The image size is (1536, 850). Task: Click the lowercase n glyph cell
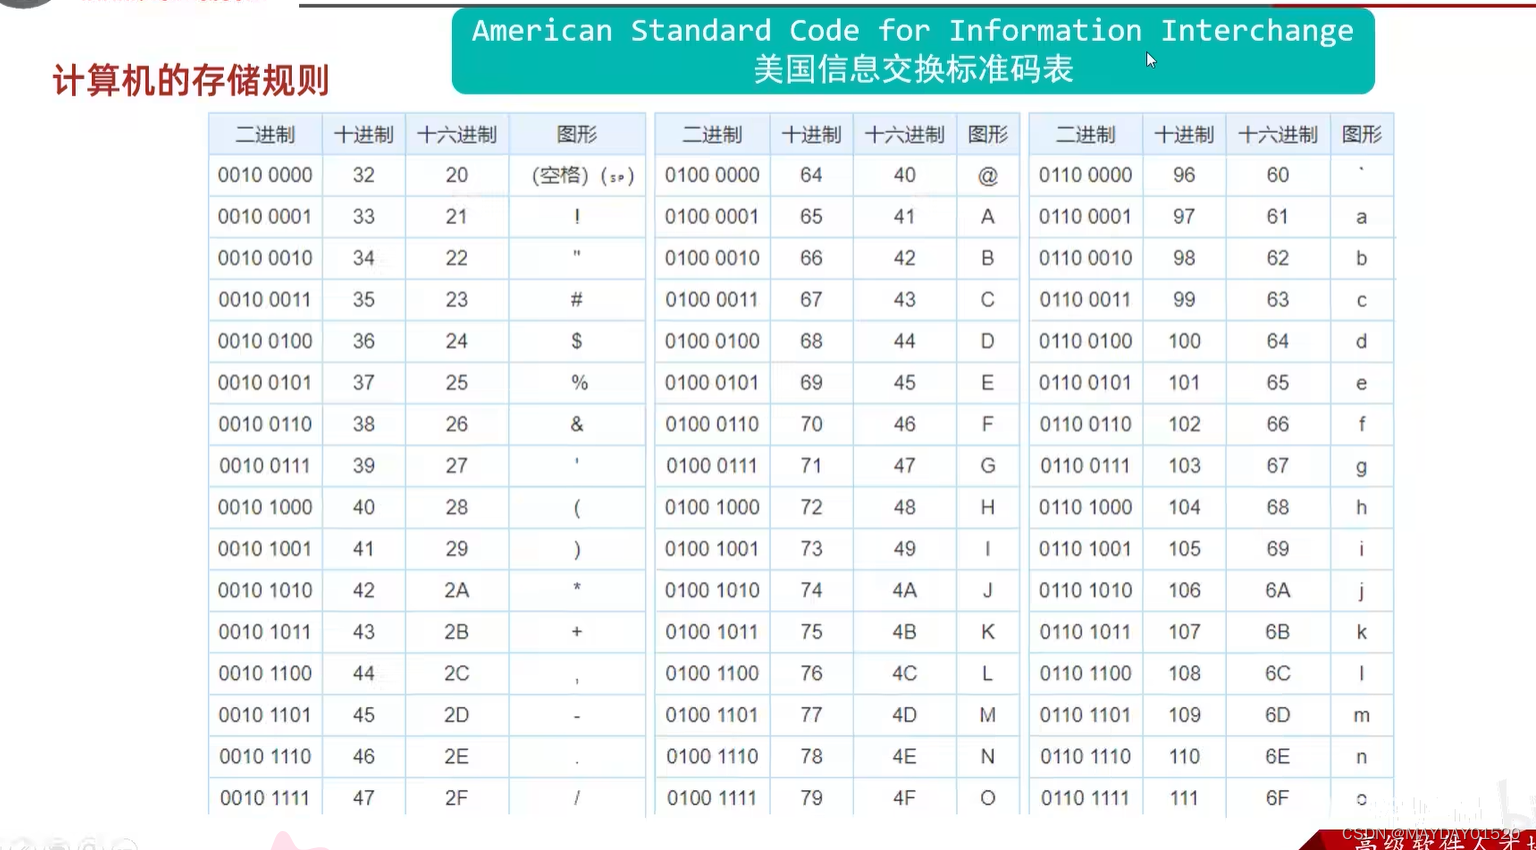[x=1362, y=757]
